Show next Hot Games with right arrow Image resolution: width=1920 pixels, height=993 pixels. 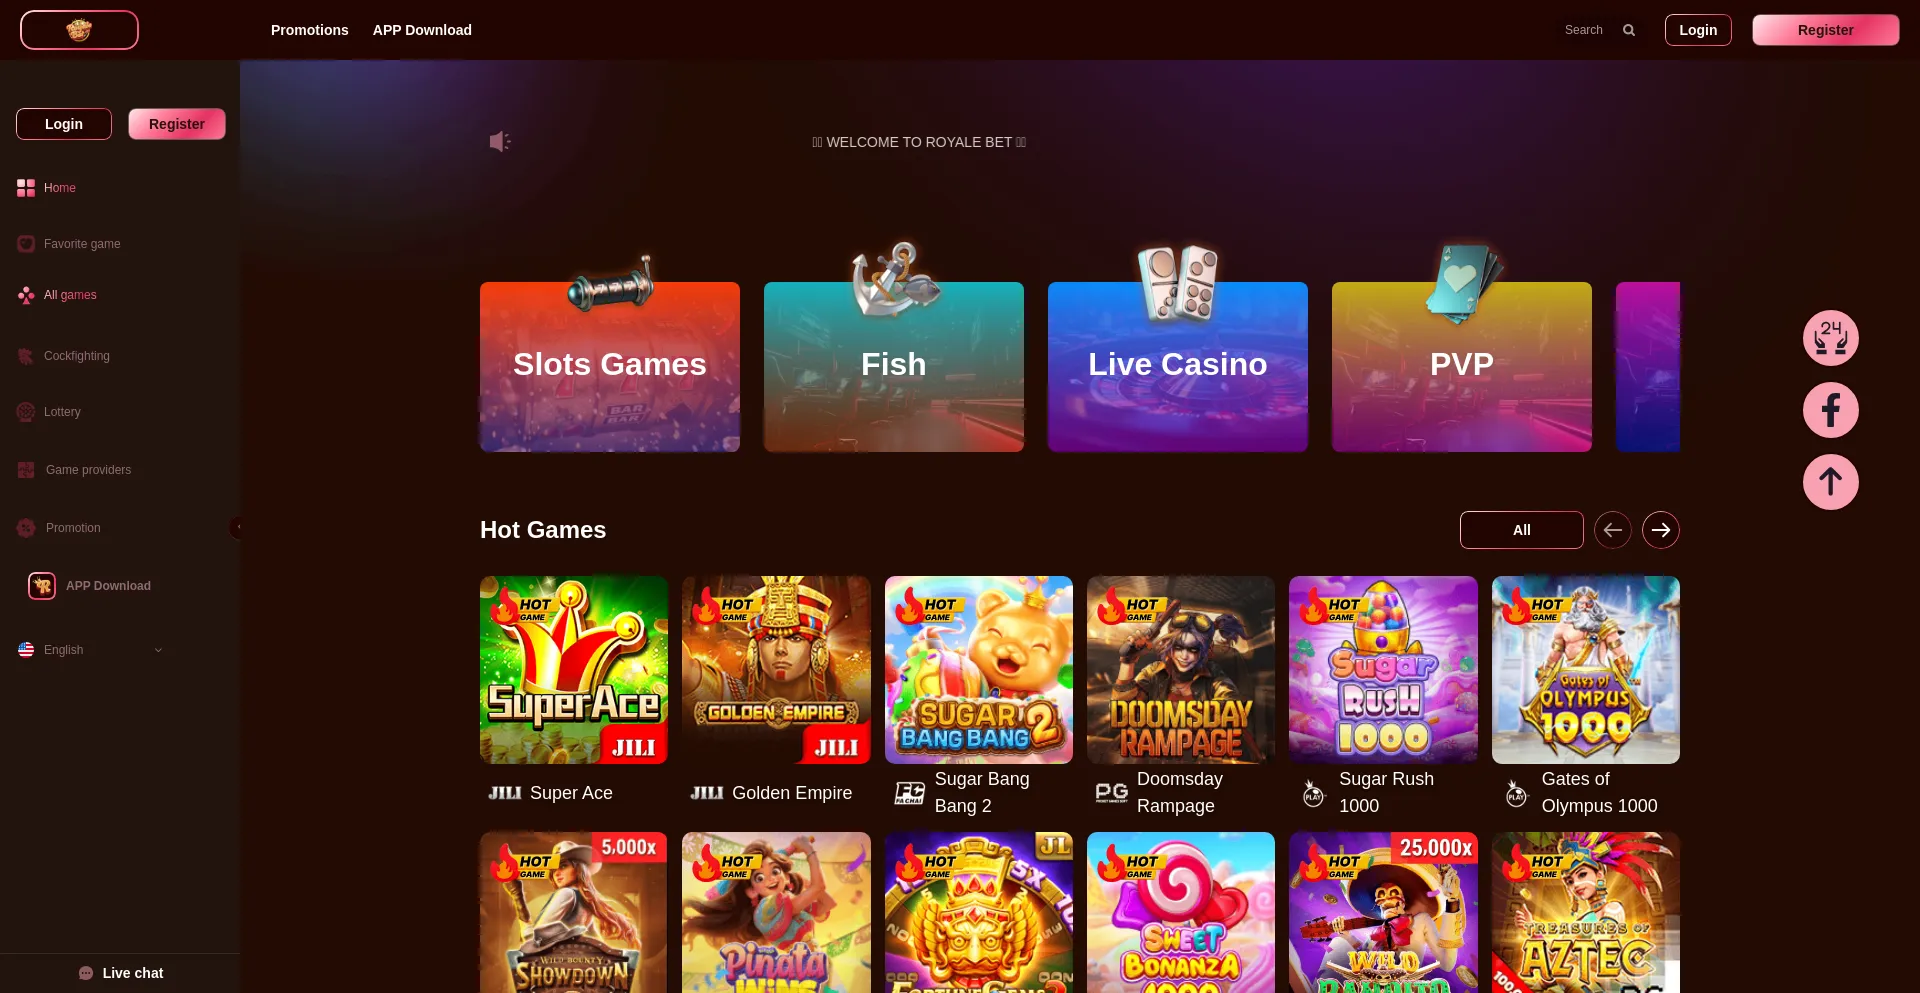[x=1661, y=530]
